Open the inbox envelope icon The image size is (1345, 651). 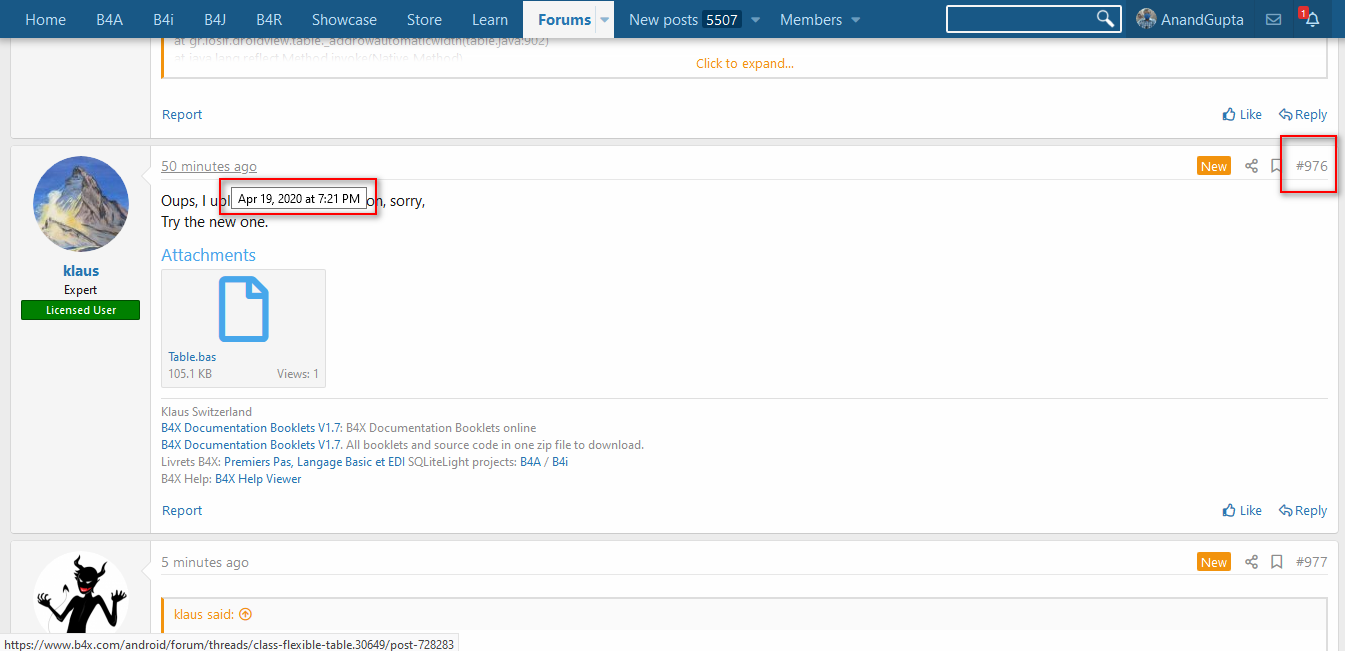tap(1273, 19)
